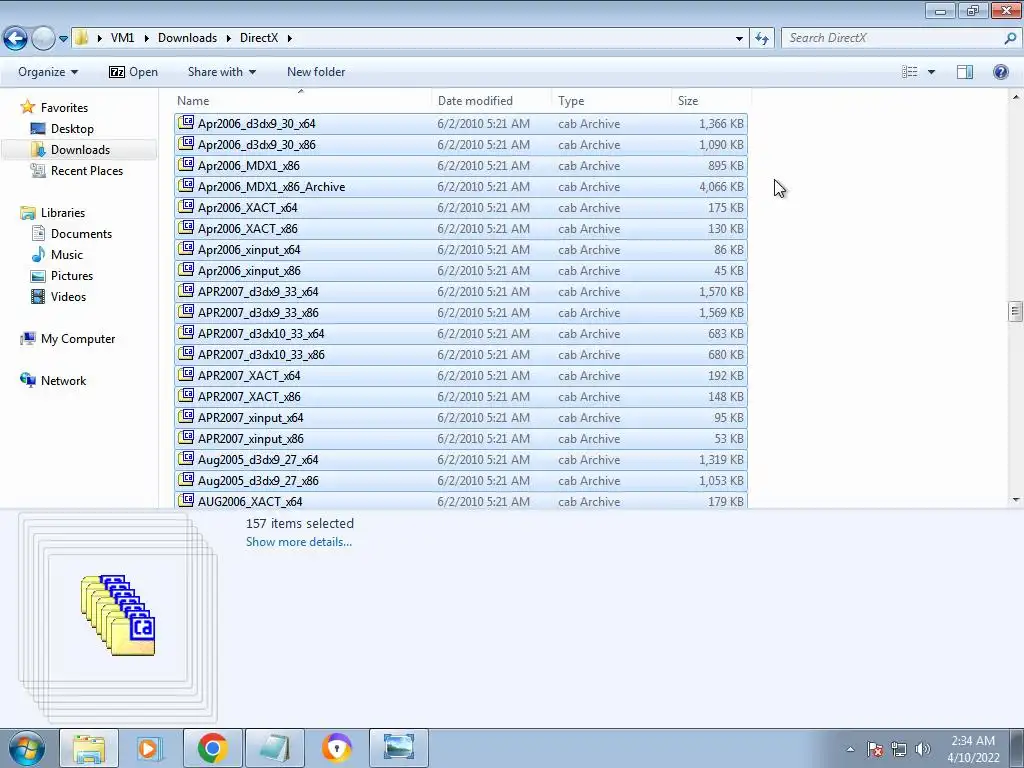1024x768 pixels.
Task: Select the Videos library
Action: pos(68,296)
